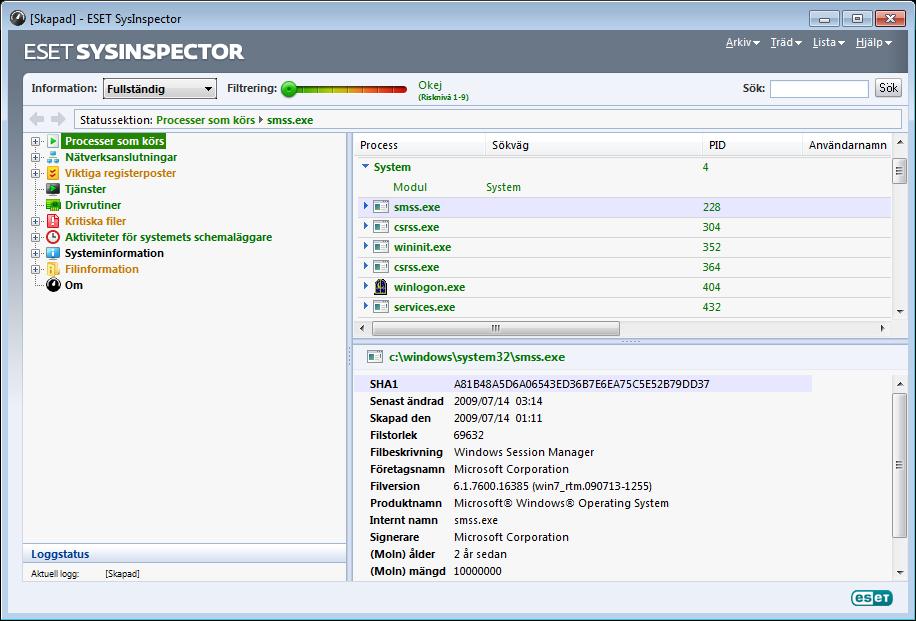The width and height of the screenshot is (916, 621).
Task: Sort by the Sökväg column header
Action: 594,145
